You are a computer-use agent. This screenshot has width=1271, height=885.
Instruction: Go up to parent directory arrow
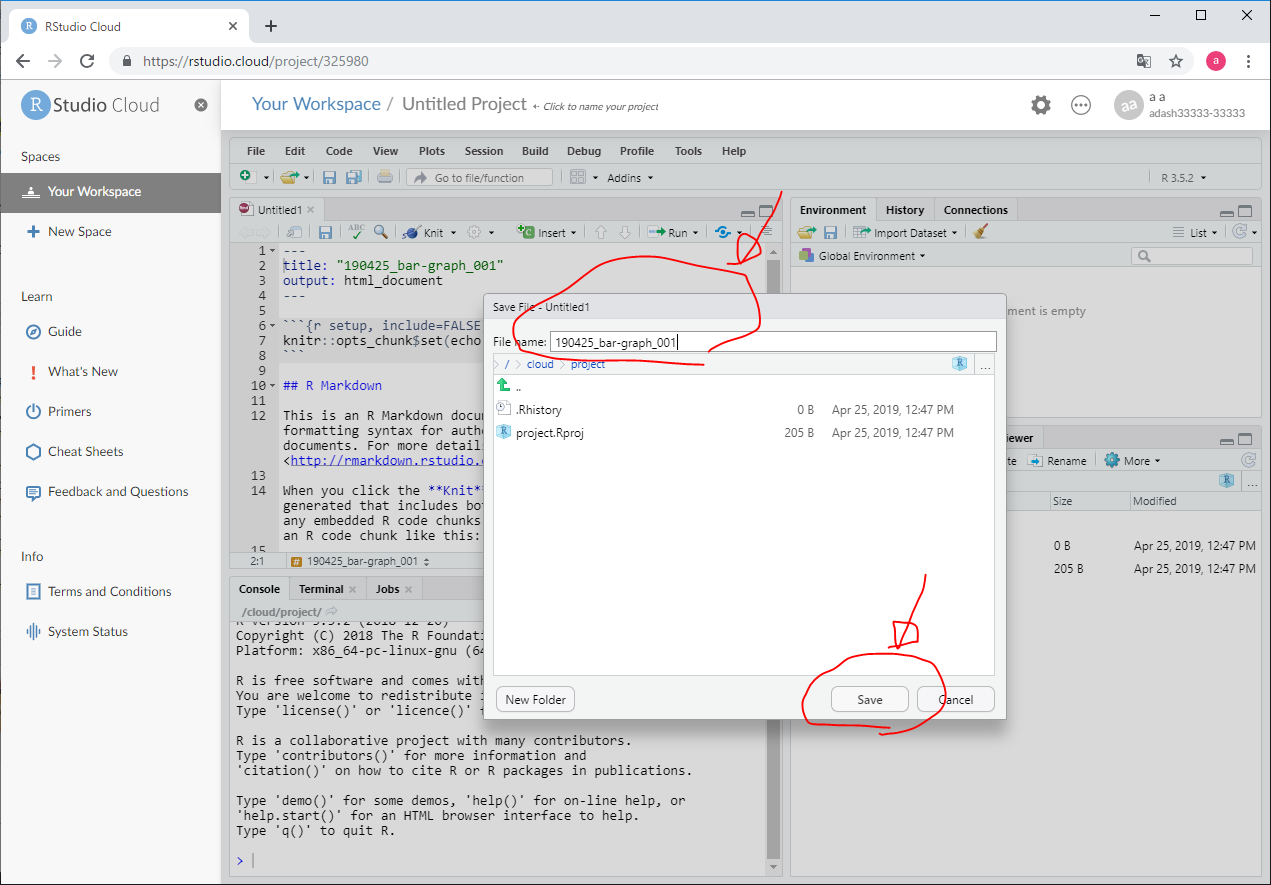504,386
